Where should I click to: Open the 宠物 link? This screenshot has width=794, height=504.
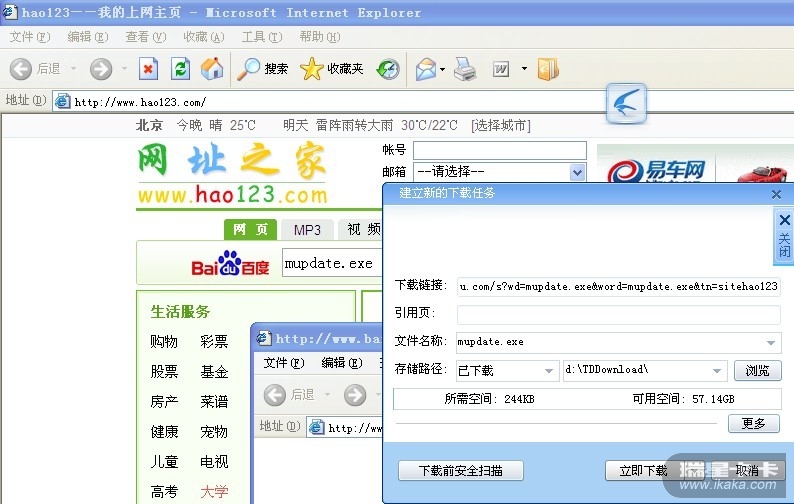pyautogui.click(x=214, y=432)
